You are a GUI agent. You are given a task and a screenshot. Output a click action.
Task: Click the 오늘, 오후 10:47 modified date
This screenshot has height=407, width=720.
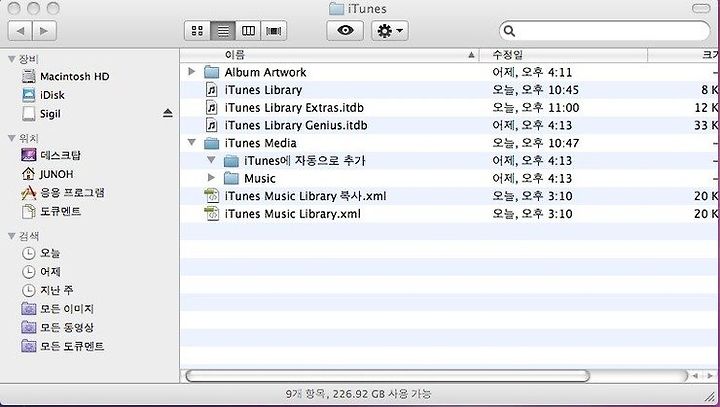point(535,143)
